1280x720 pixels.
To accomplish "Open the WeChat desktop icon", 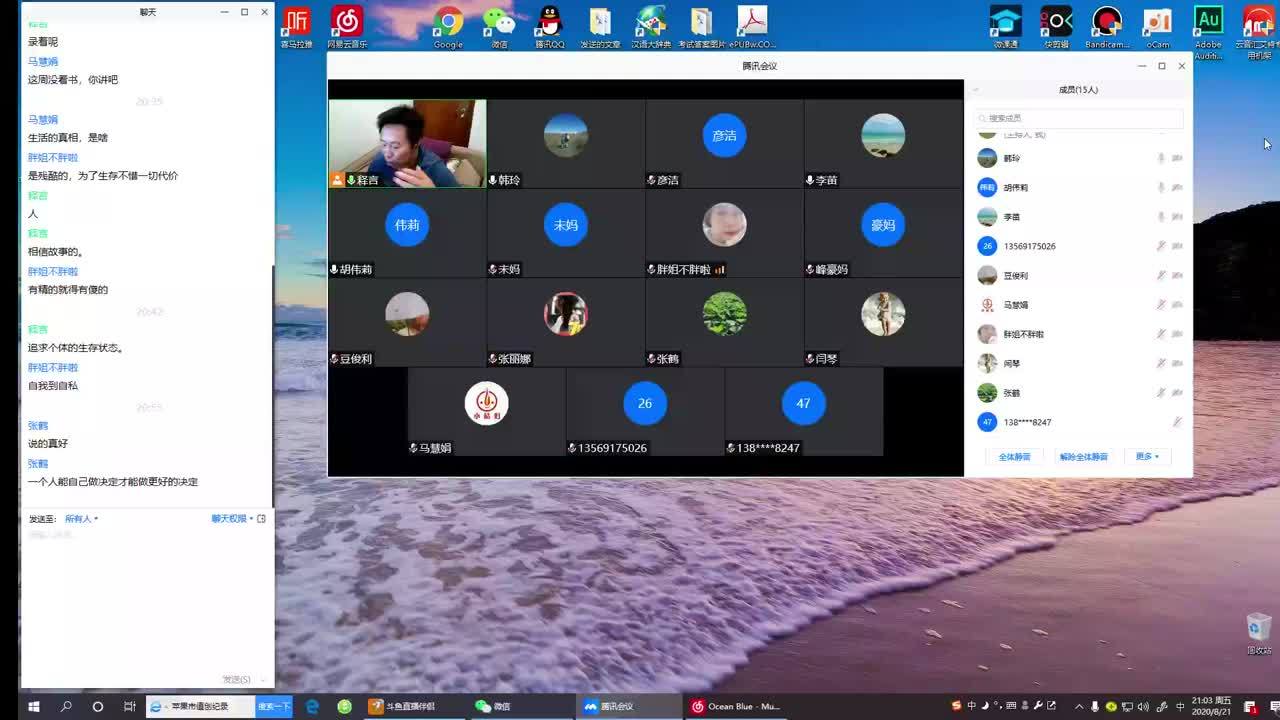I will coord(499,24).
